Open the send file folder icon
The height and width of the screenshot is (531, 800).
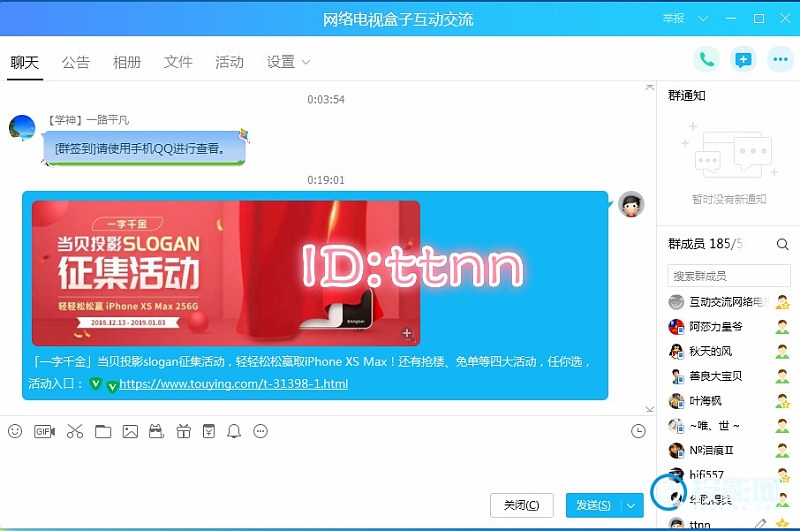[x=103, y=432]
